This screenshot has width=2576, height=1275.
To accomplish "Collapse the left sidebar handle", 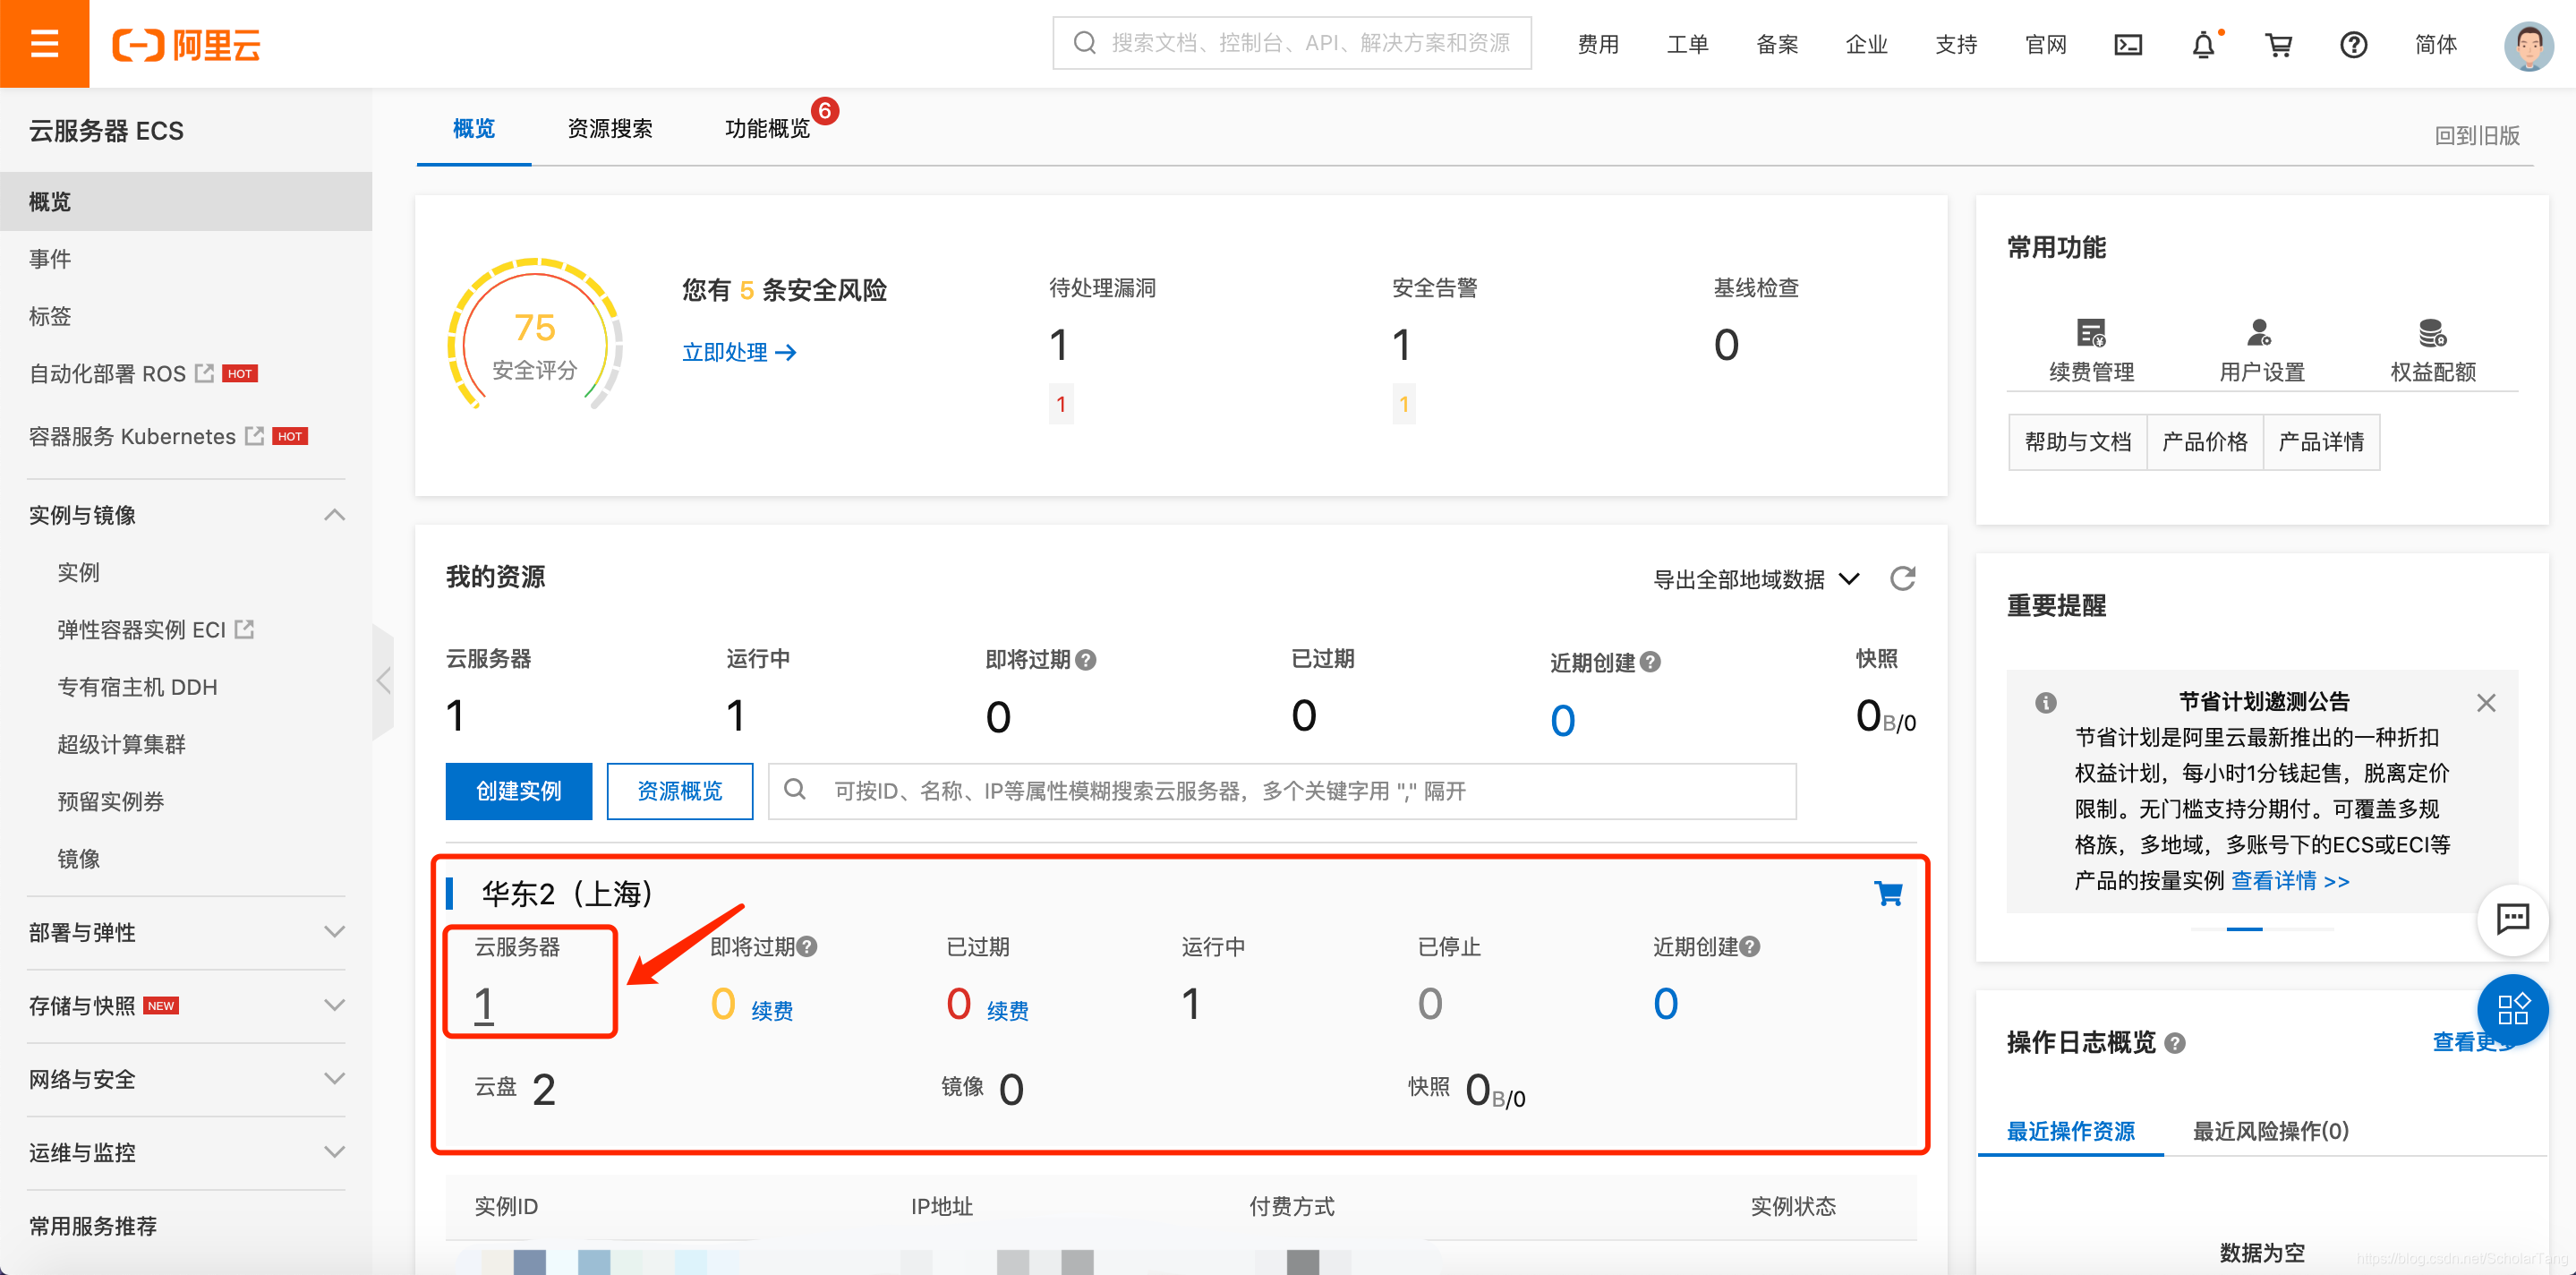I will click(x=383, y=681).
